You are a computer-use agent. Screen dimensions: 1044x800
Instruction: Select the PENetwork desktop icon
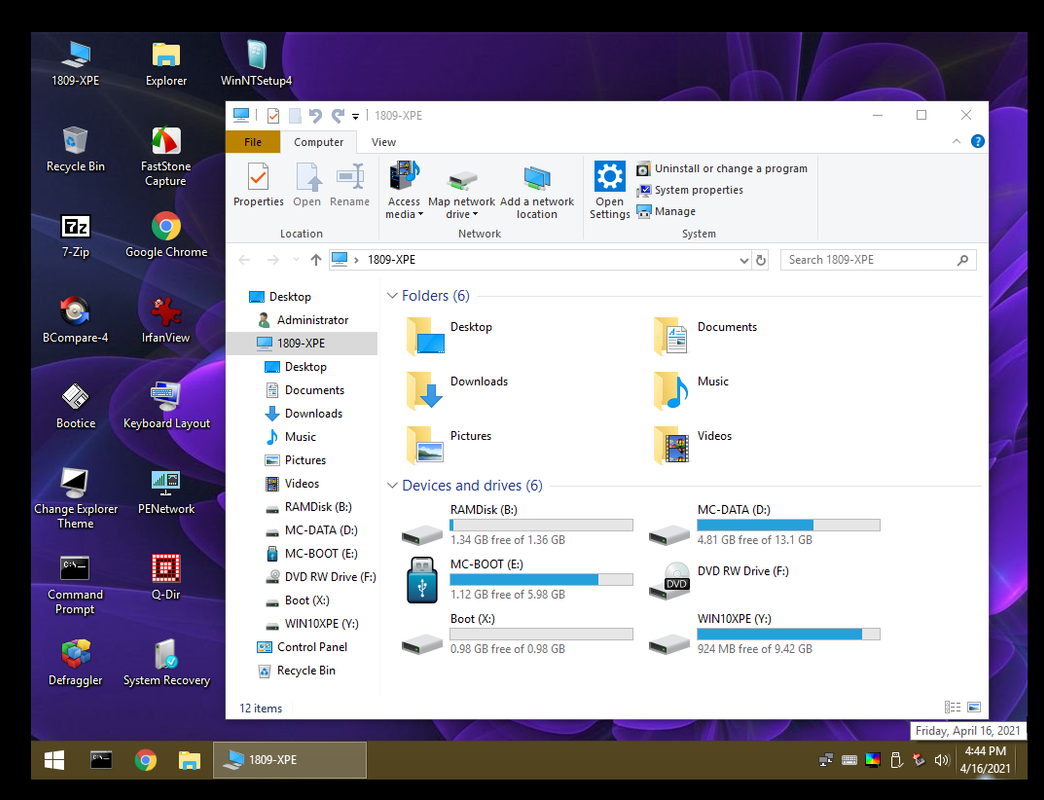(166, 492)
